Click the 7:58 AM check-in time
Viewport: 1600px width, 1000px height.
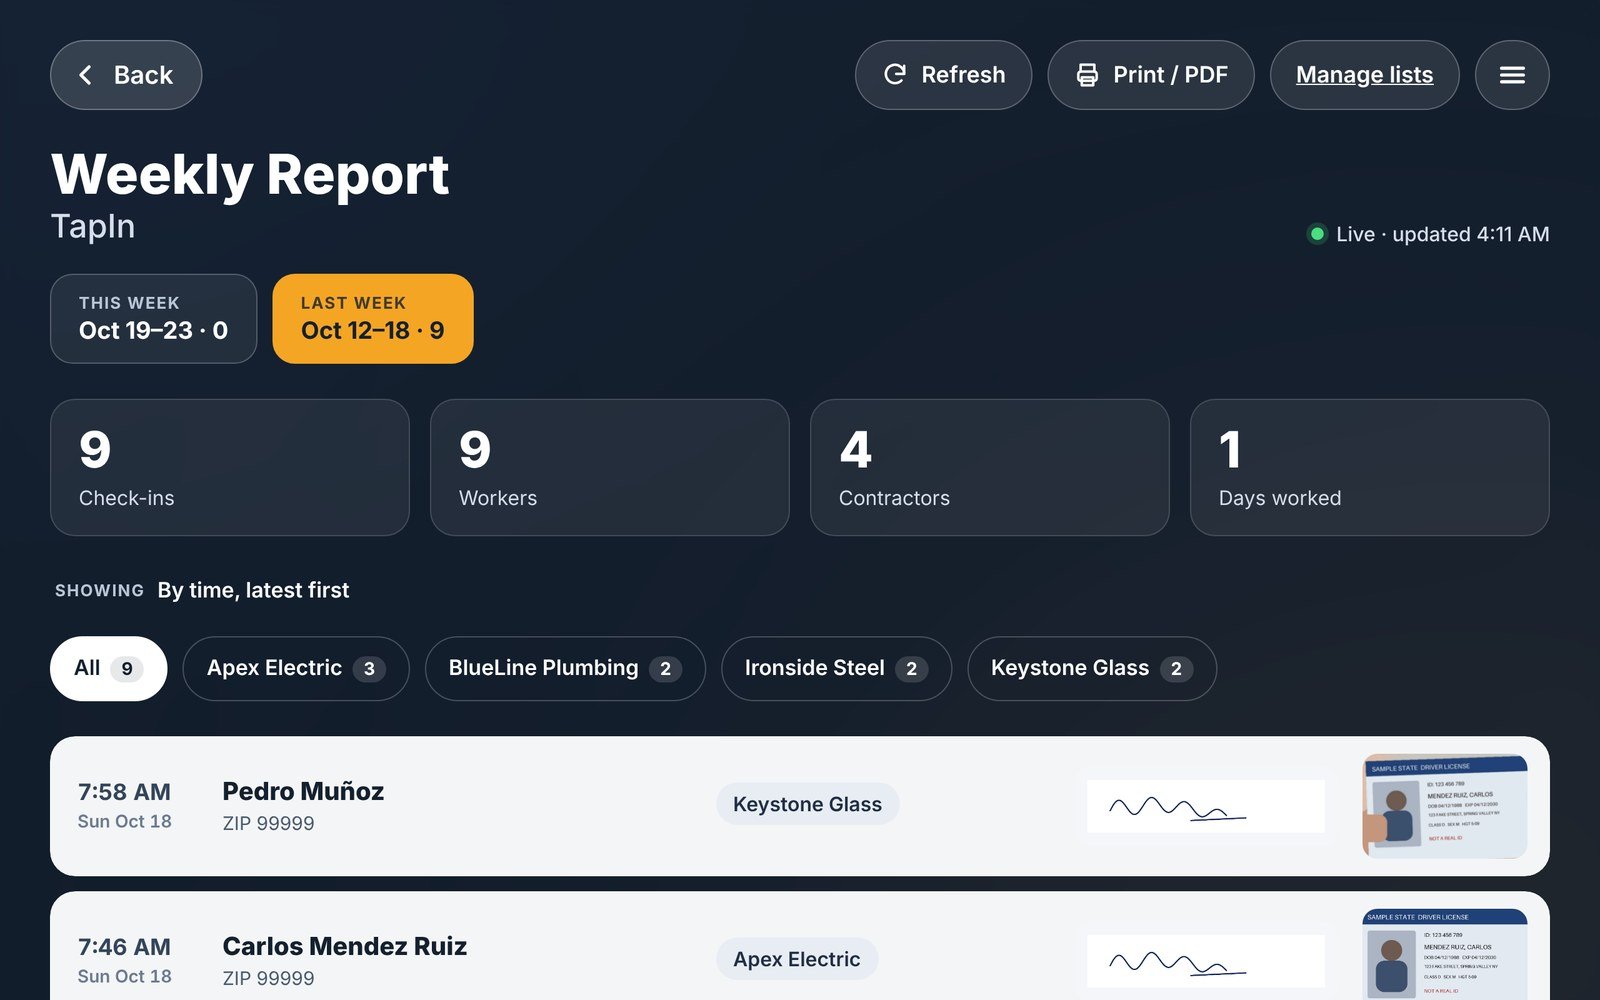tap(124, 792)
